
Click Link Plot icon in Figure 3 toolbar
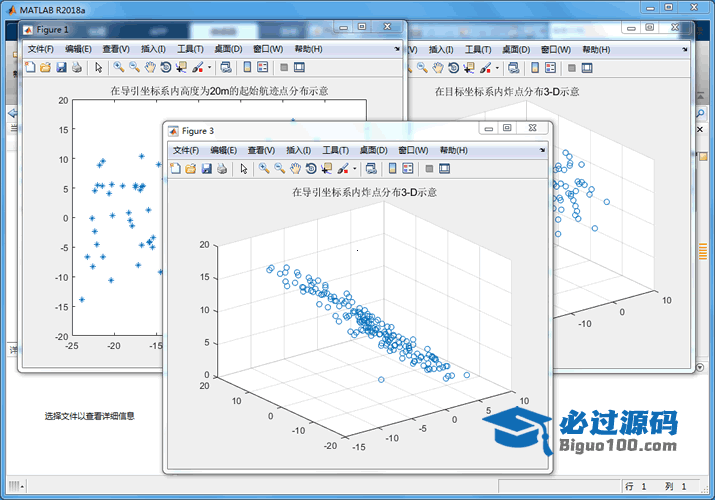[371, 169]
